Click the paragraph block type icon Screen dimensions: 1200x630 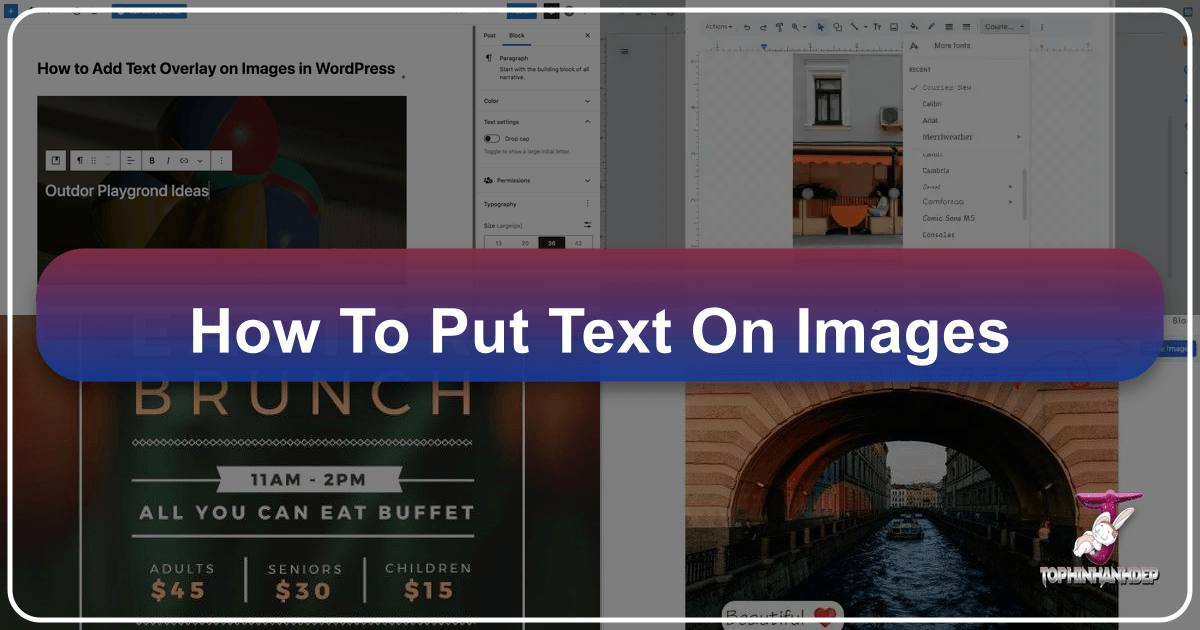pyautogui.click(x=80, y=160)
